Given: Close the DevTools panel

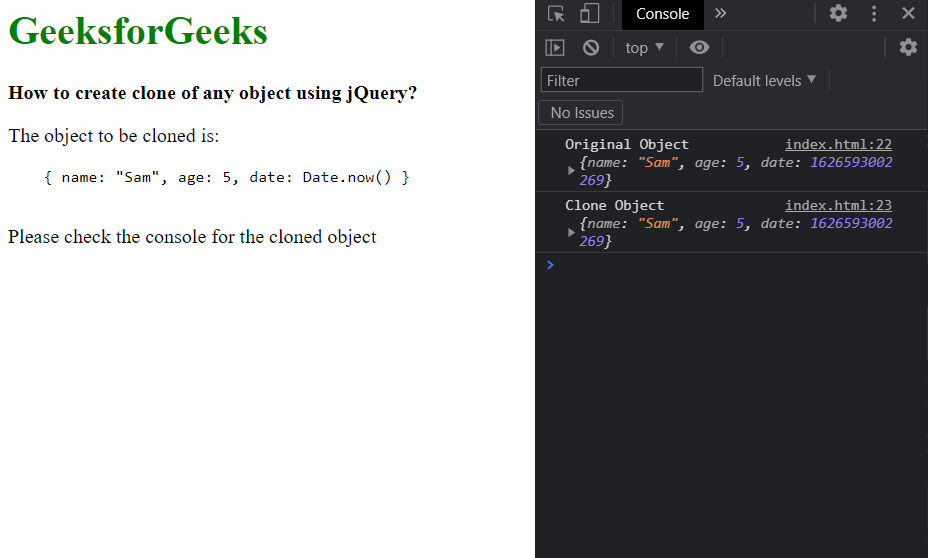Looking at the screenshot, I should (x=908, y=14).
